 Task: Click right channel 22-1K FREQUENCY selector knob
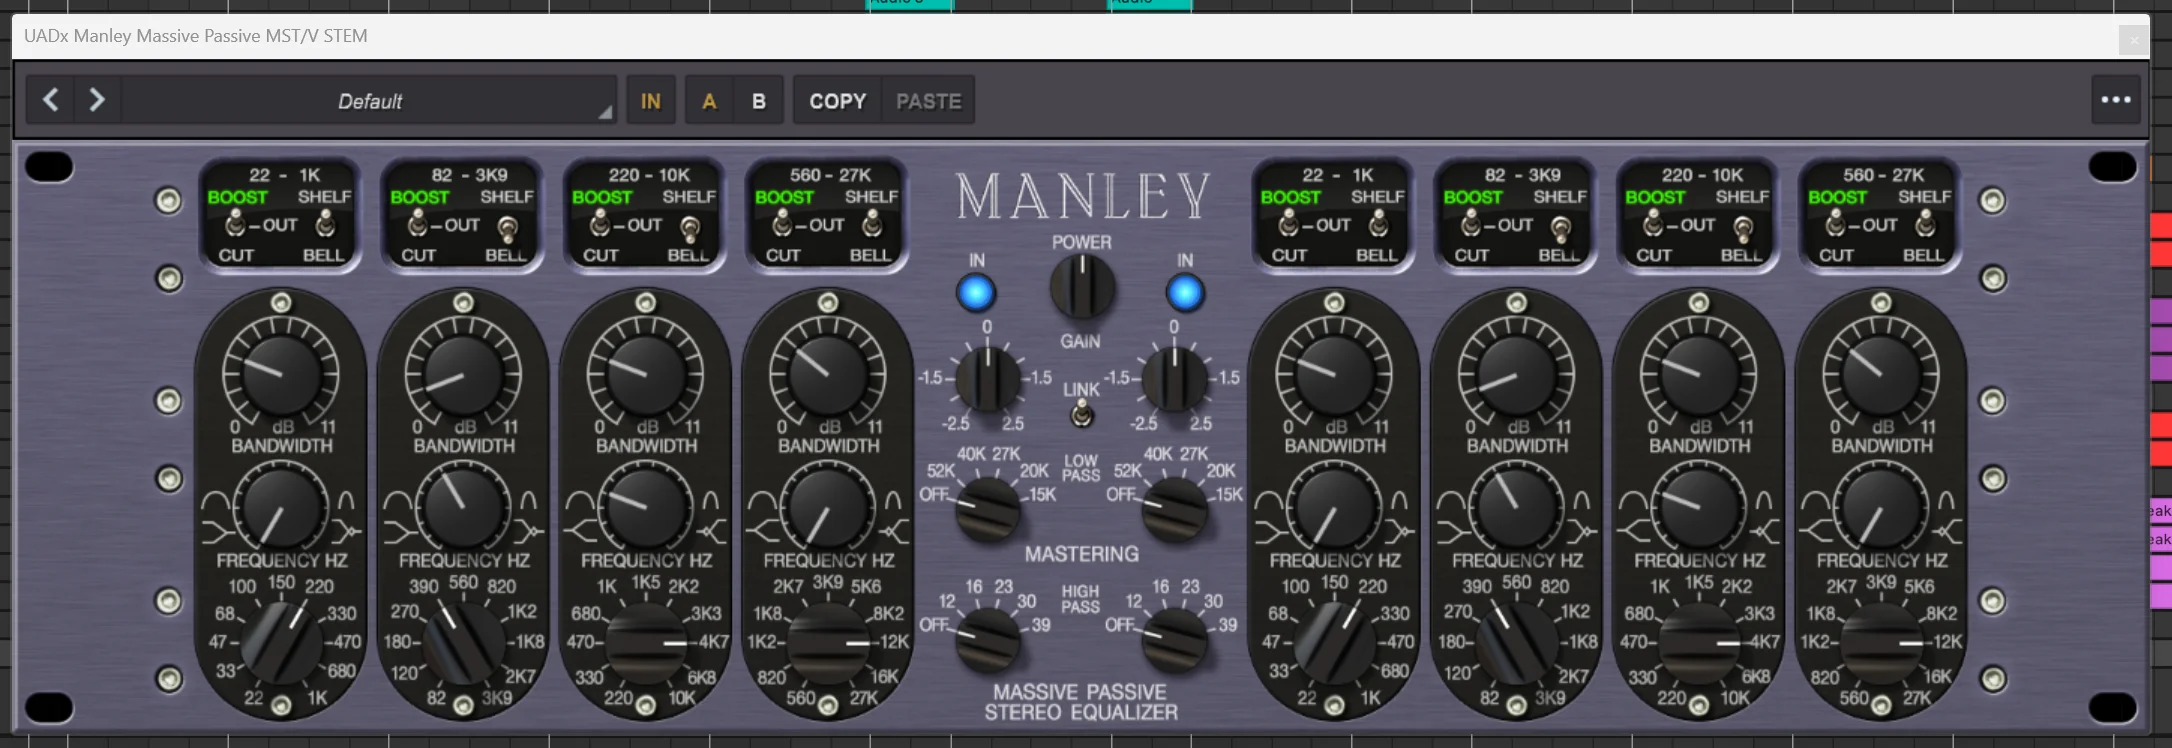point(1334,643)
